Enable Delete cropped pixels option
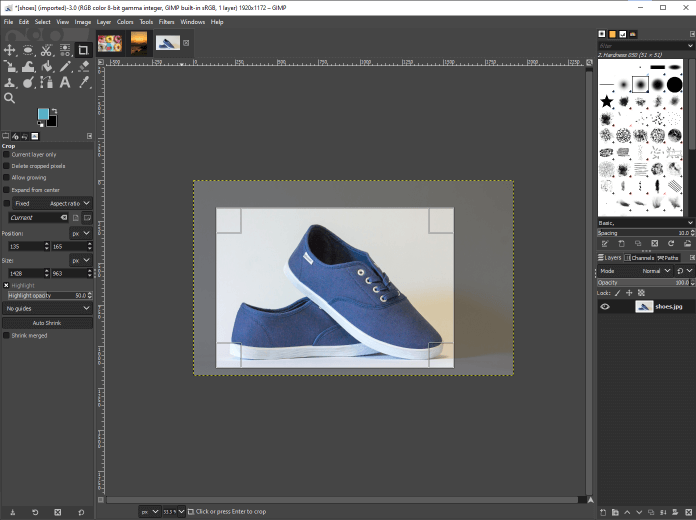696x520 pixels. [x=6, y=166]
